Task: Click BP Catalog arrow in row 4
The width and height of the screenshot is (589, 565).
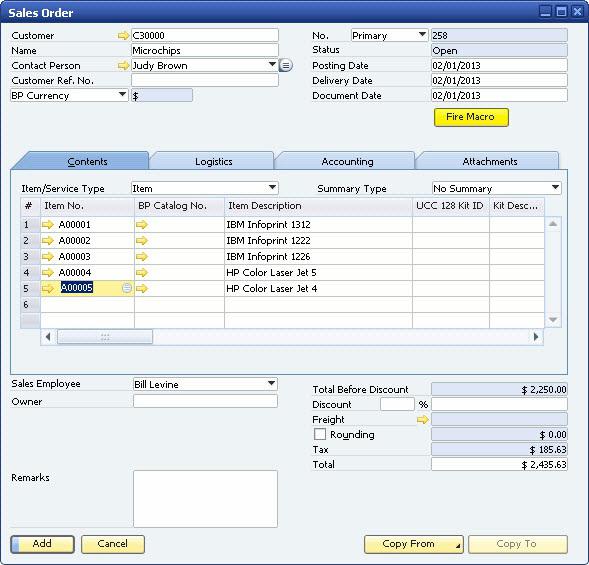Action: (x=142, y=273)
